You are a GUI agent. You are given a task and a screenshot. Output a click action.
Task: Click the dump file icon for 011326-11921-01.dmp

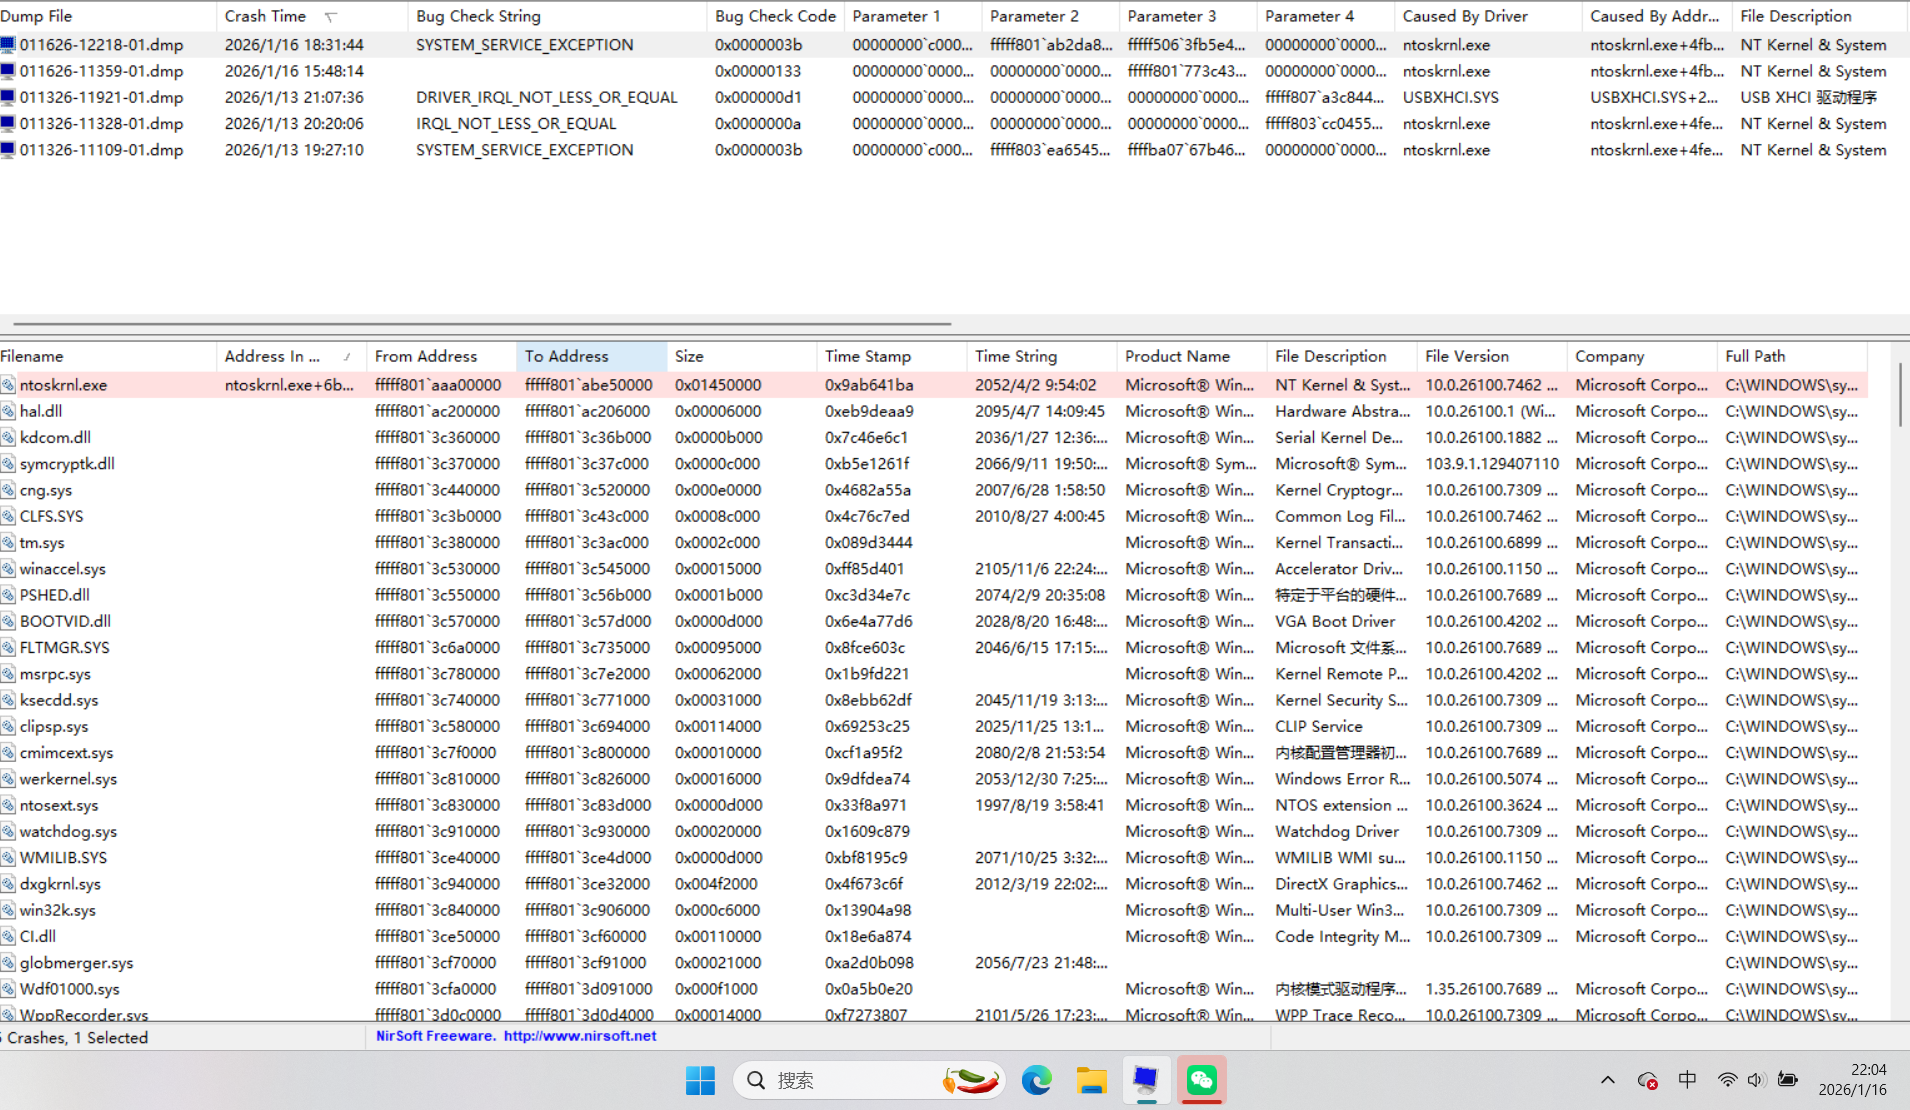(x=8, y=97)
